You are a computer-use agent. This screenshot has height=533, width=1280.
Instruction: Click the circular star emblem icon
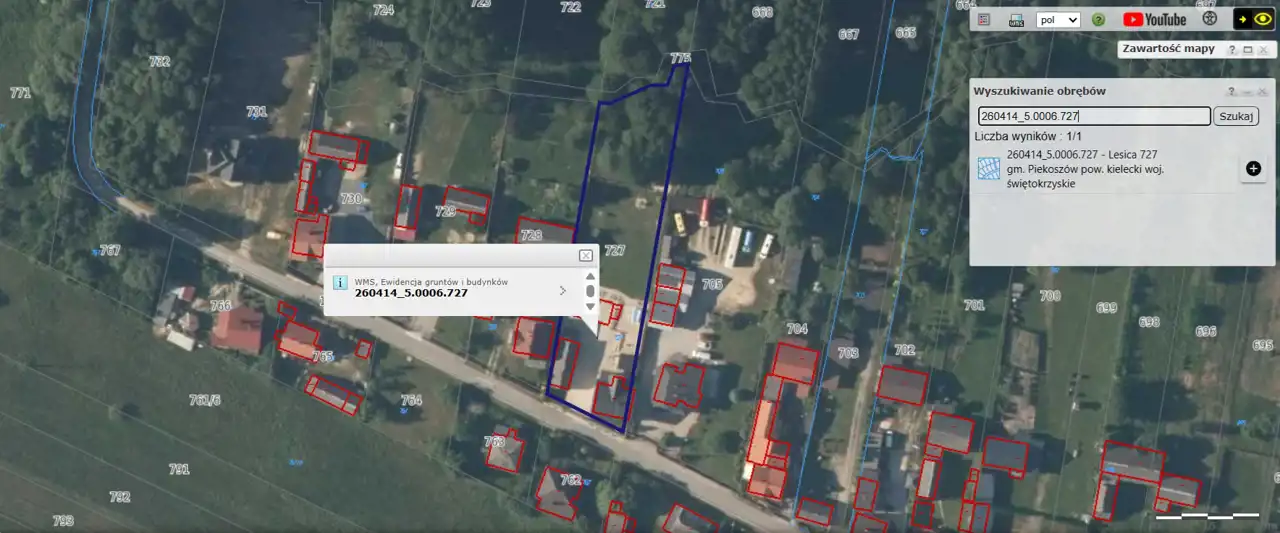[x=1210, y=19]
